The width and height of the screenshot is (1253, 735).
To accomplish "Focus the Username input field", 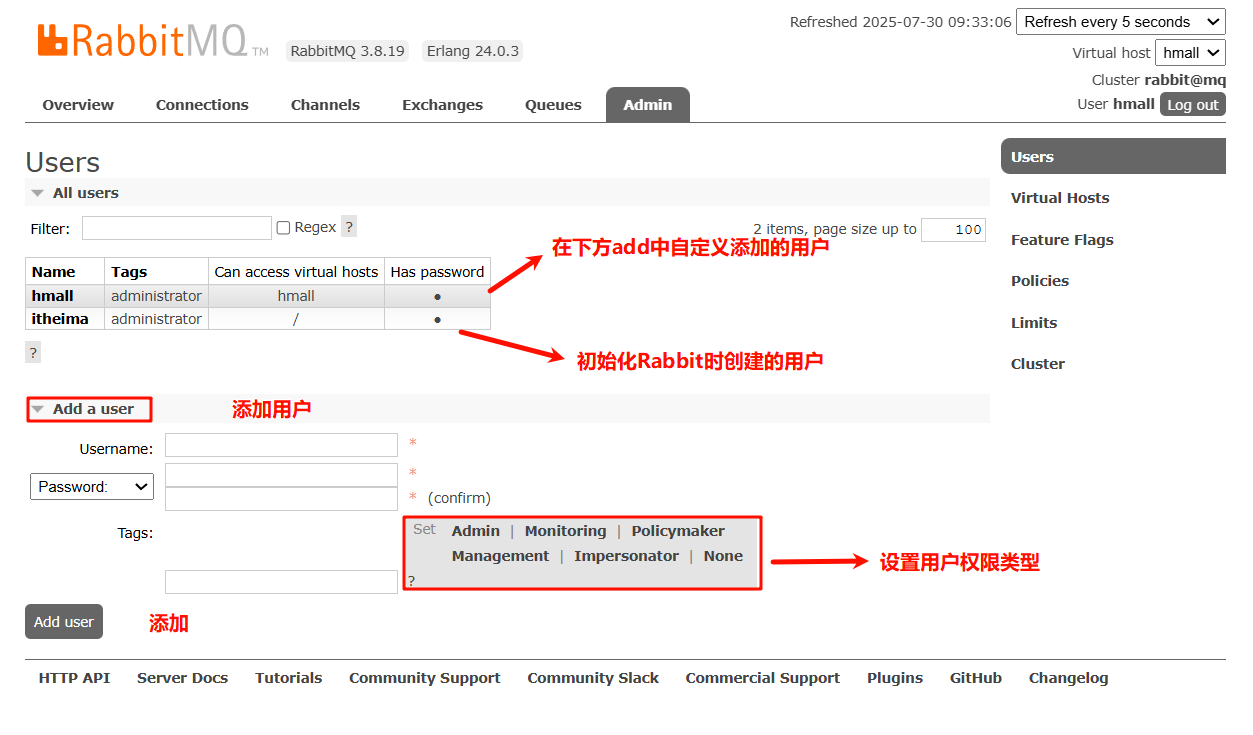I will pyautogui.click(x=281, y=445).
